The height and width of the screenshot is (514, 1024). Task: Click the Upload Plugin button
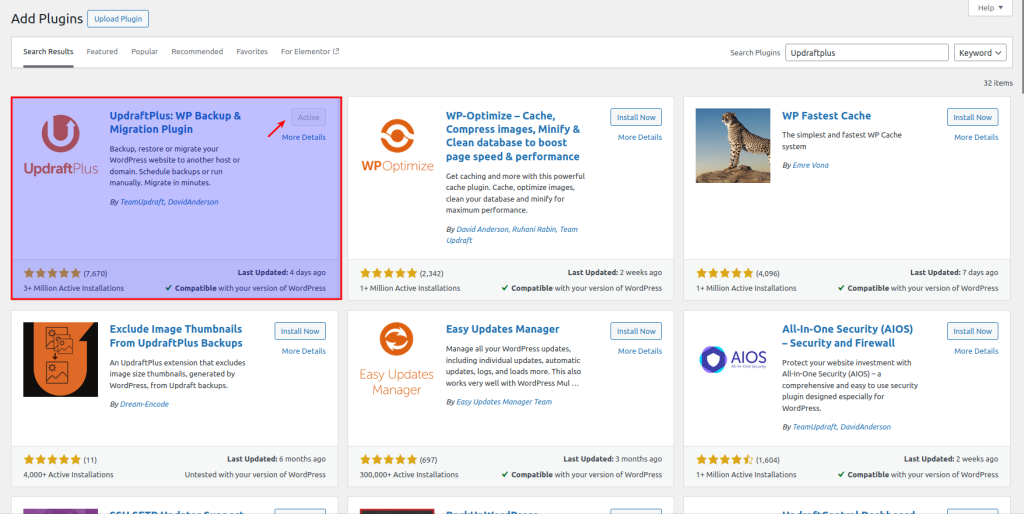point(118,19)
